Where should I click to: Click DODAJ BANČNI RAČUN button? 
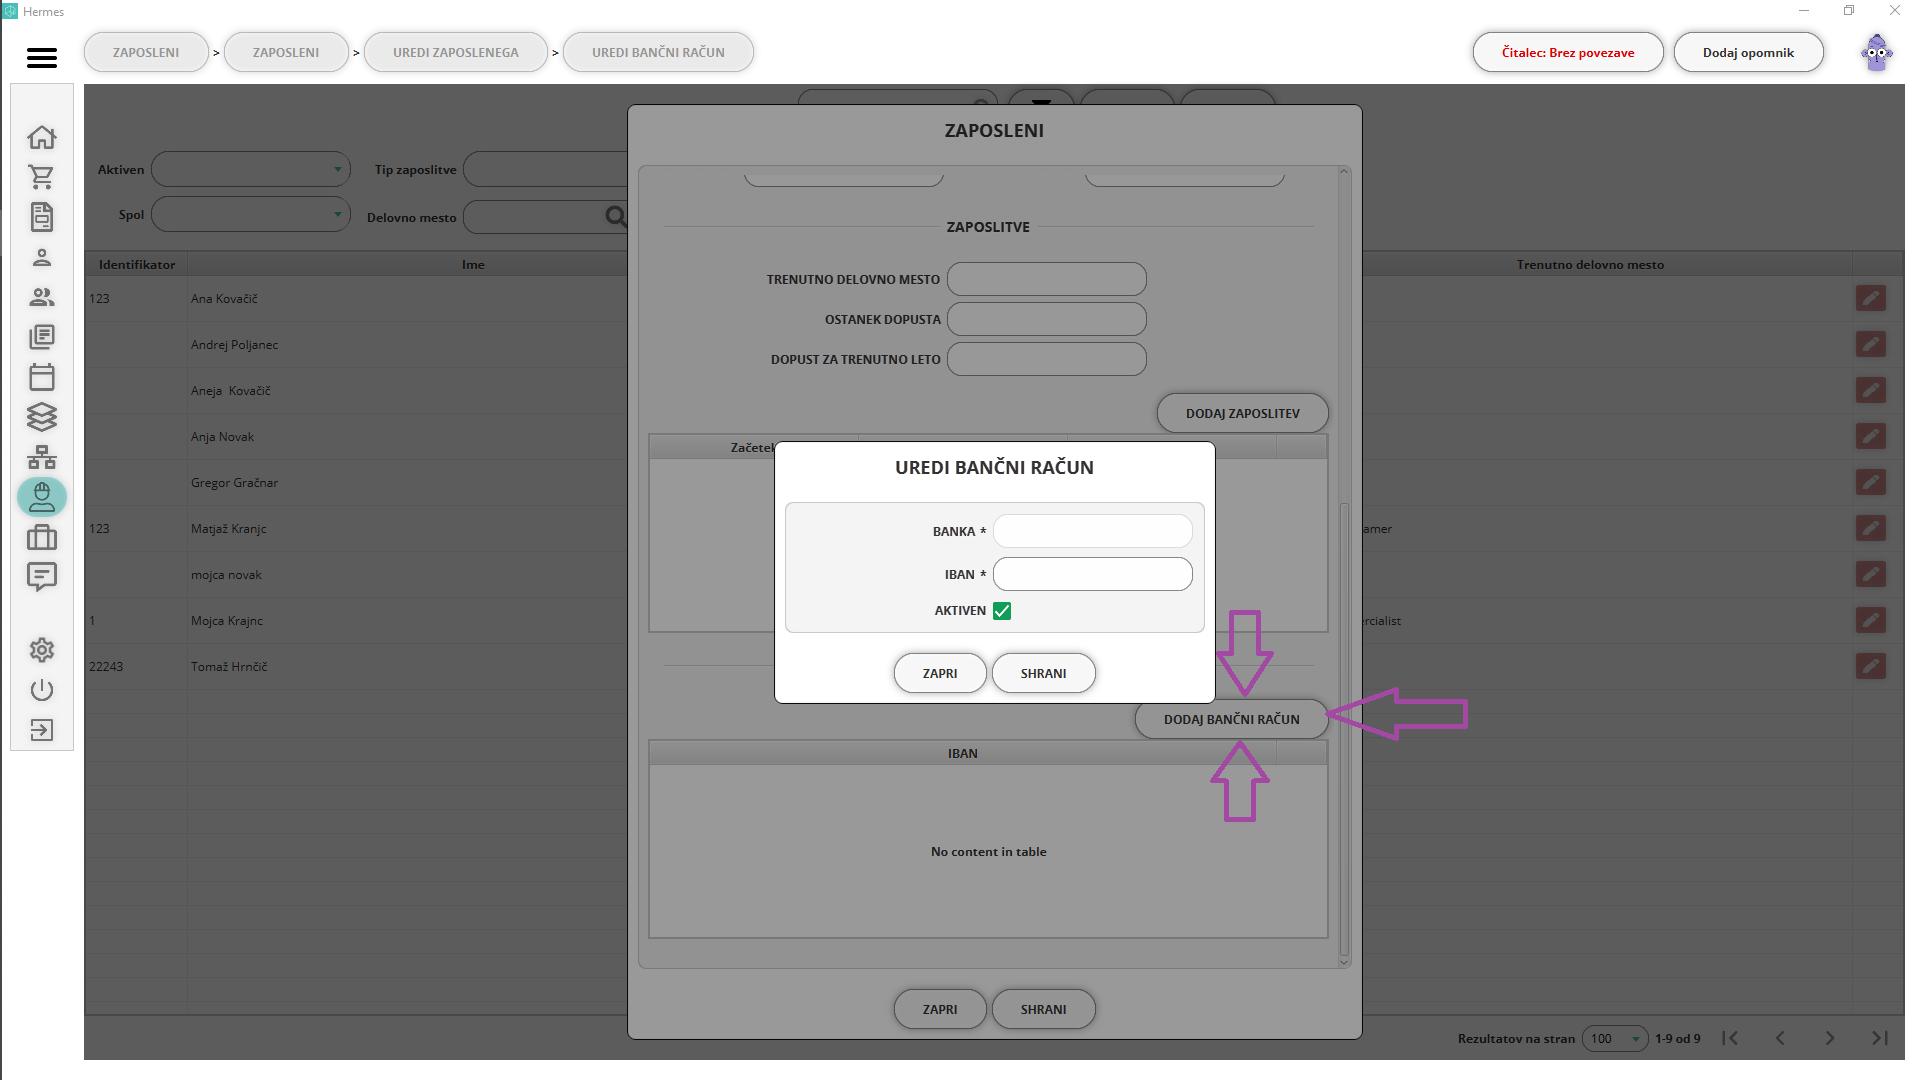point(1231,719)
